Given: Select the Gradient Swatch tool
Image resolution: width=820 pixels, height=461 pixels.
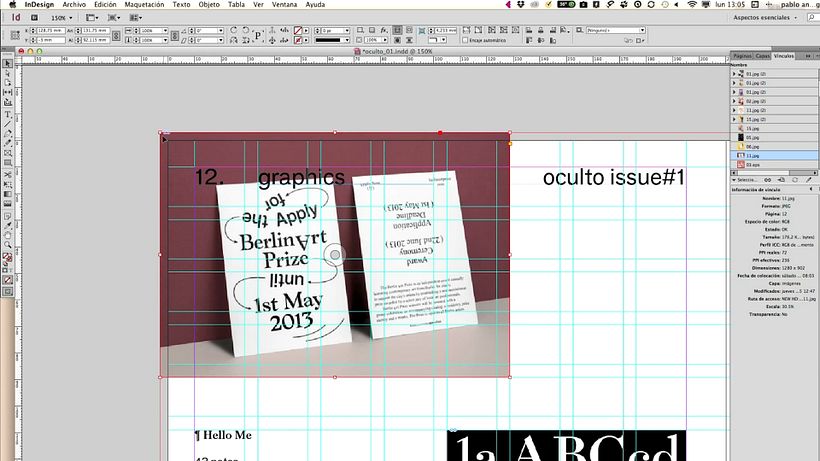Looking at the screenshot, I should 8,194.
